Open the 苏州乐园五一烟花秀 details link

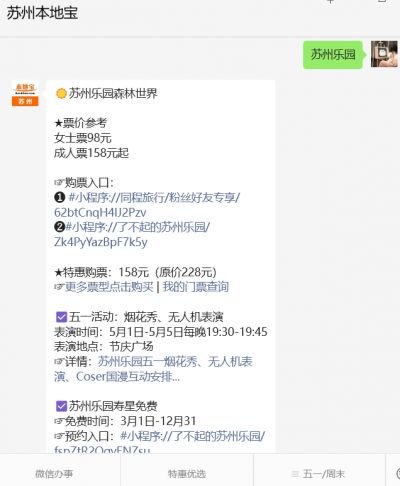(153, 369)
